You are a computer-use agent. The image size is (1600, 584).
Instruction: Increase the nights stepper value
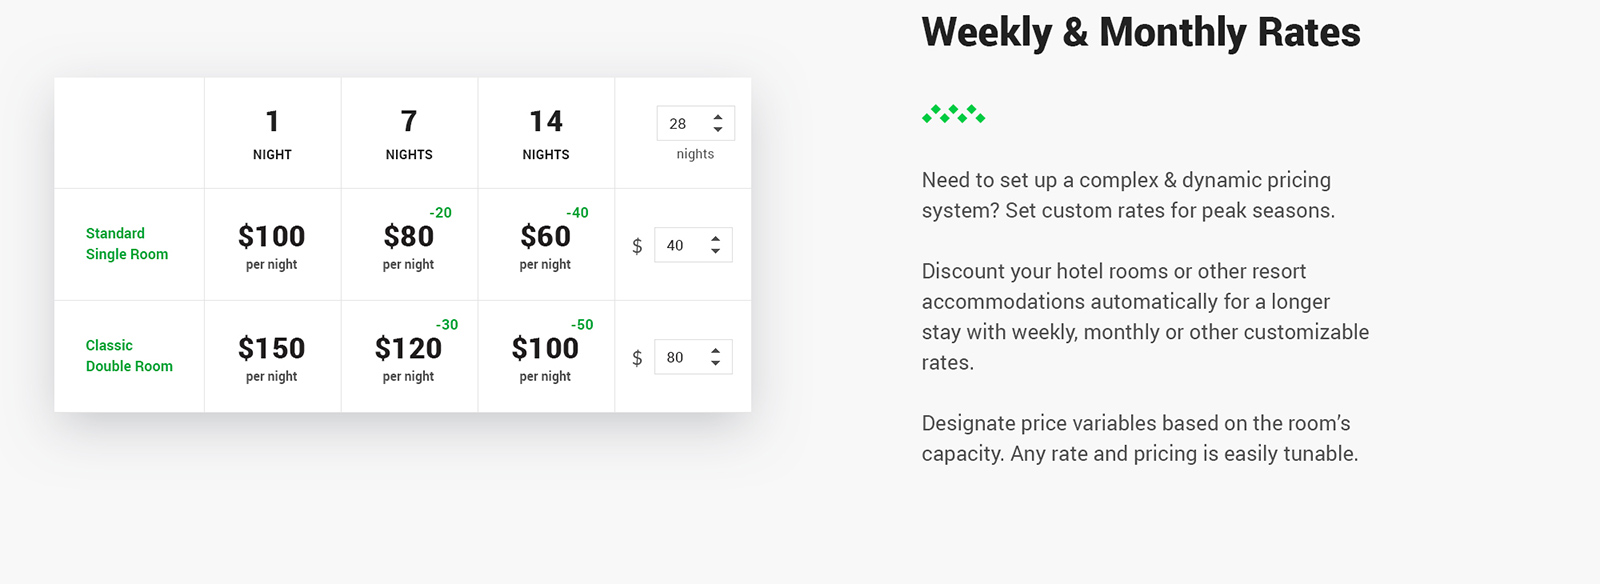(x=718, y=117)
